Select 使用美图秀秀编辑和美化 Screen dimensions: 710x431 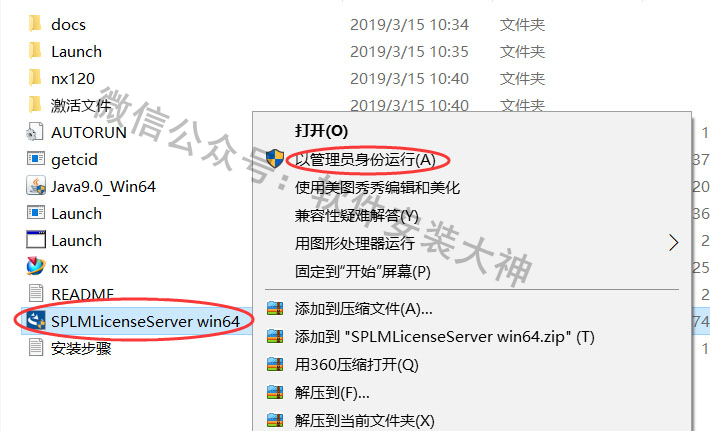[x=377, y=187]
